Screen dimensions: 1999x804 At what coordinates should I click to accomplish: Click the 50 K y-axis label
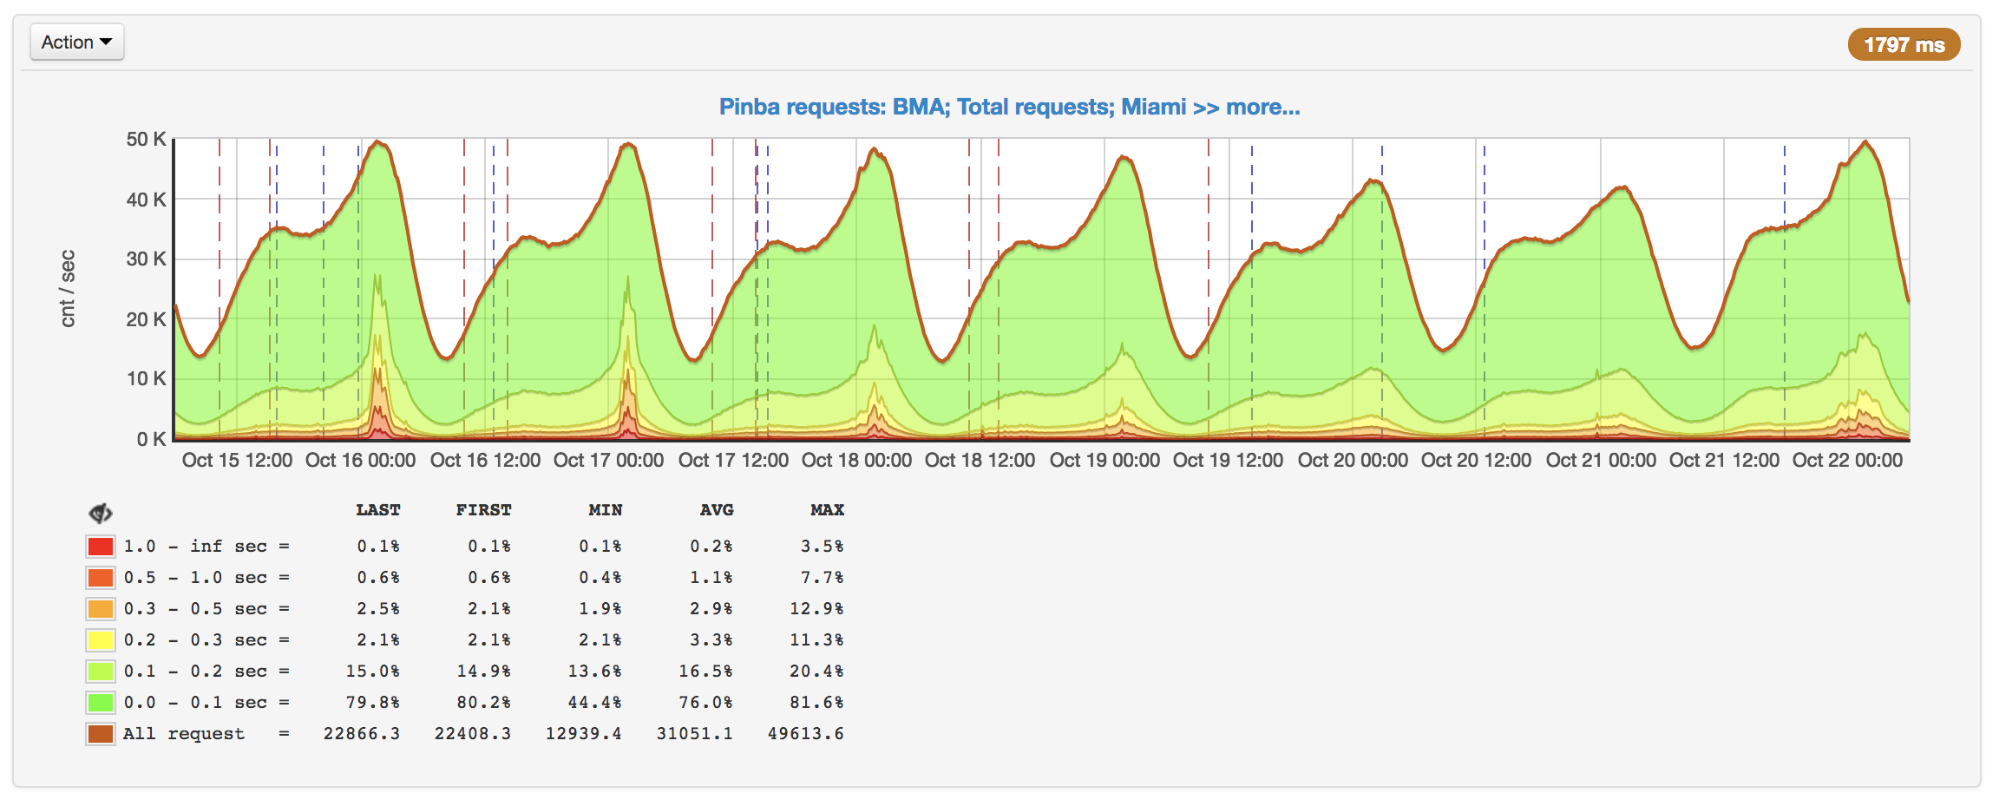pos(146,140)
